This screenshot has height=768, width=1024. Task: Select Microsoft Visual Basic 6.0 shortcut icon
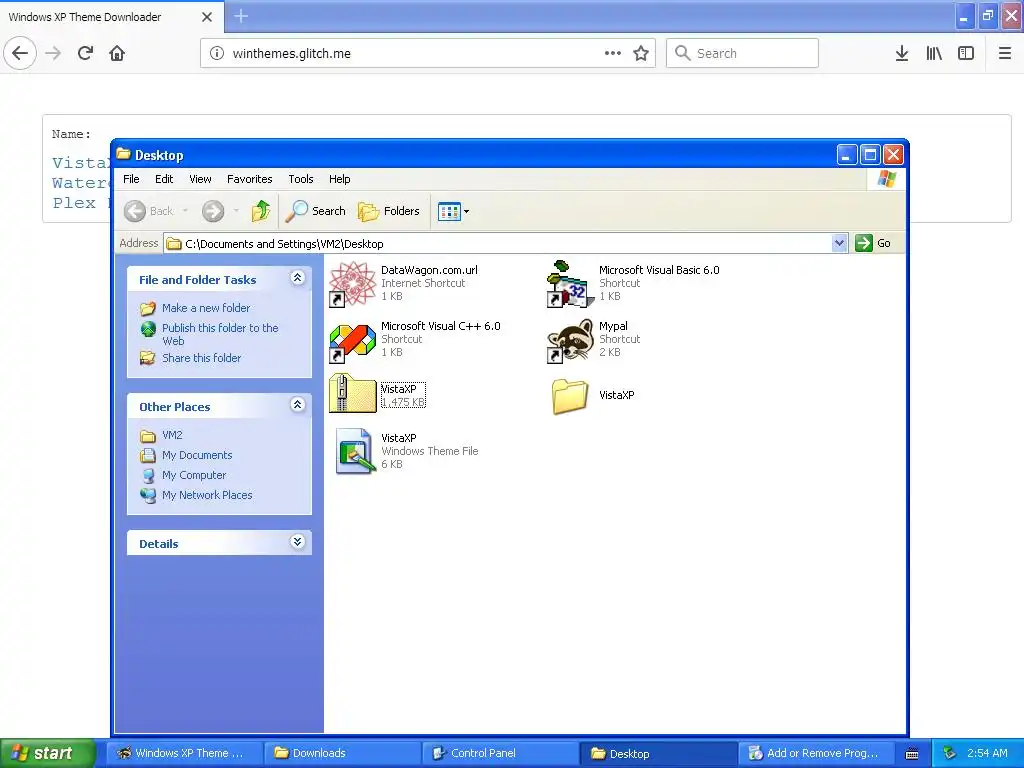click(x=571, y=283)
